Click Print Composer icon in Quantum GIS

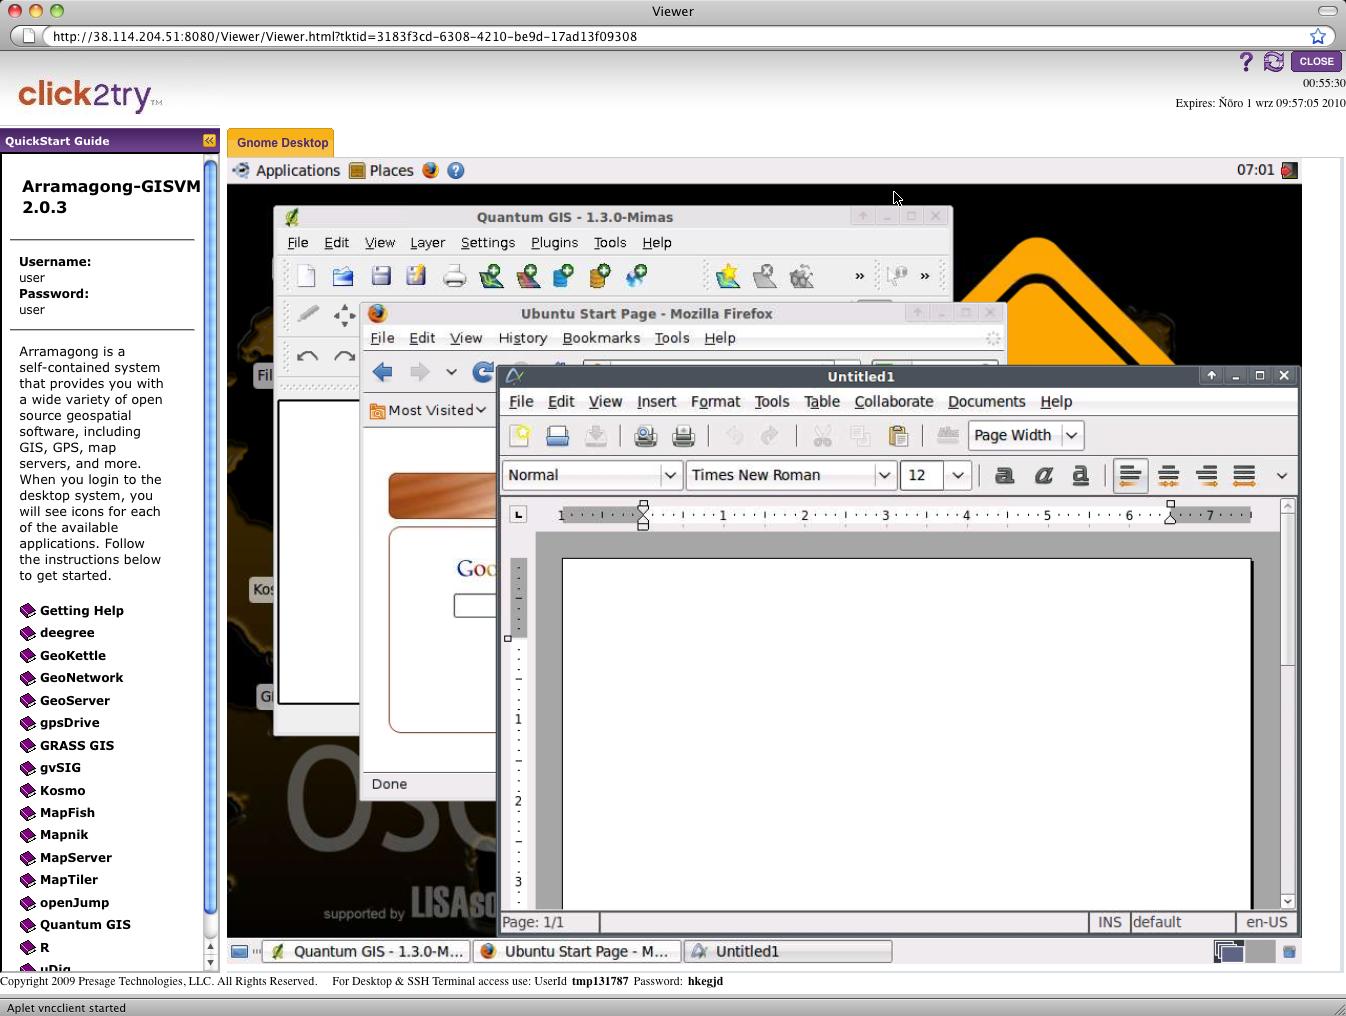click(454, 276)
